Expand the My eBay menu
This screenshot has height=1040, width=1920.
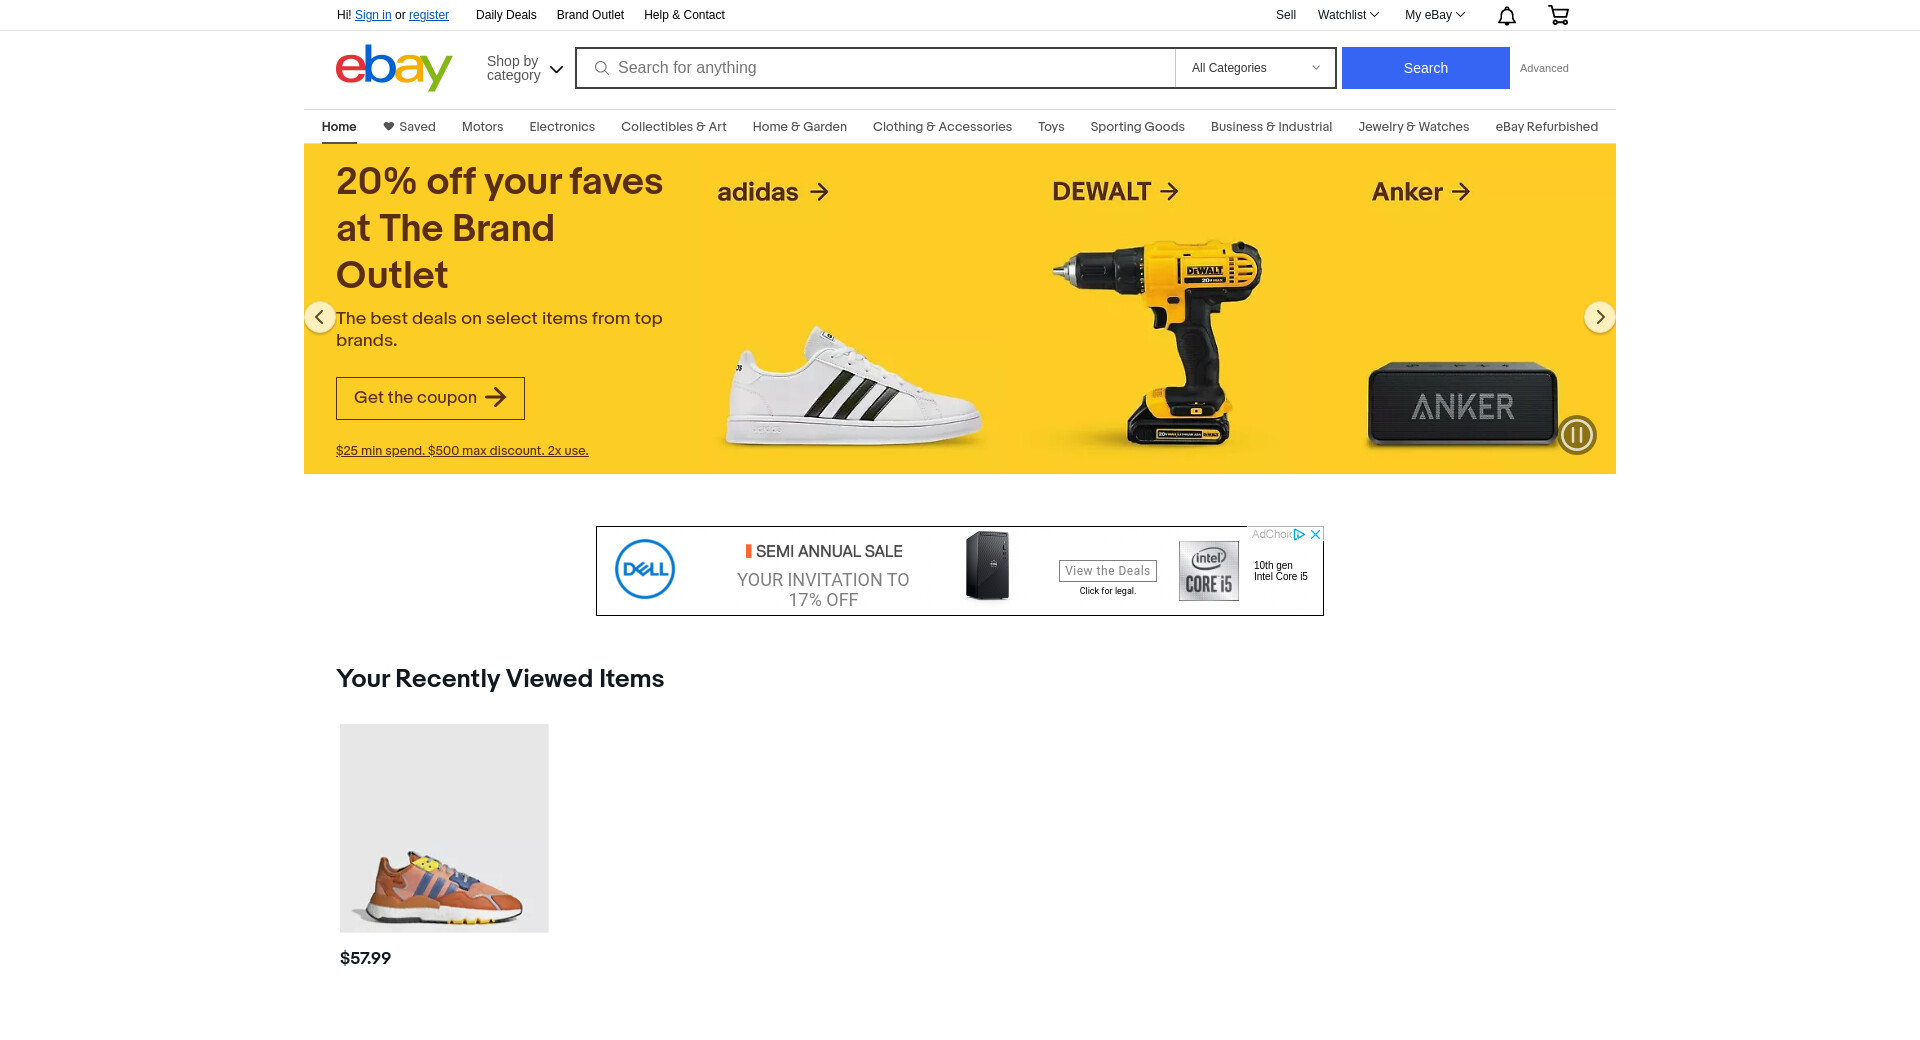(1434, 15)
